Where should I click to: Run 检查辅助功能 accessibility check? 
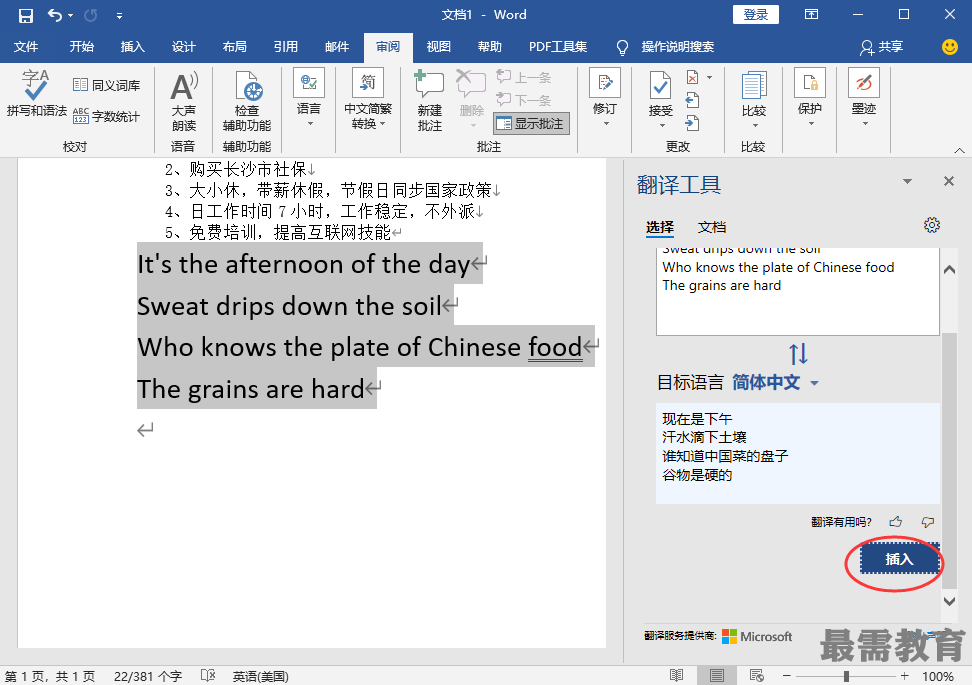pyautogui.click(x=247, y=102)
